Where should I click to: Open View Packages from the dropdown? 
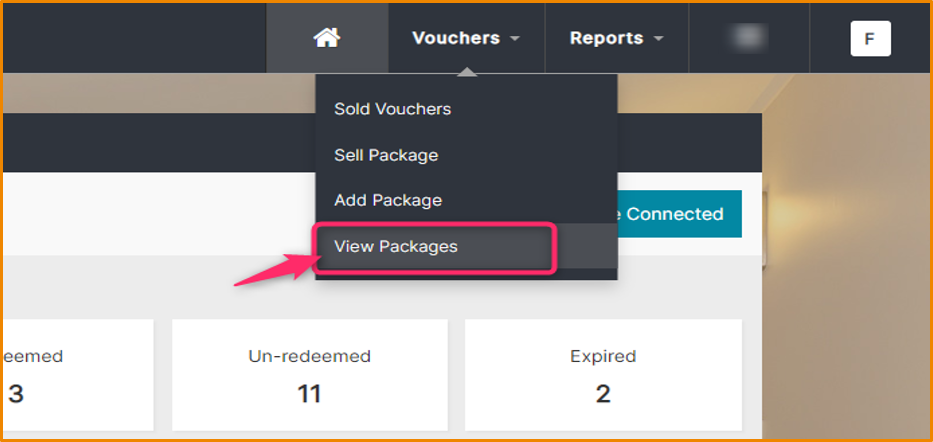pyautogui.click(x=396, y=246)
